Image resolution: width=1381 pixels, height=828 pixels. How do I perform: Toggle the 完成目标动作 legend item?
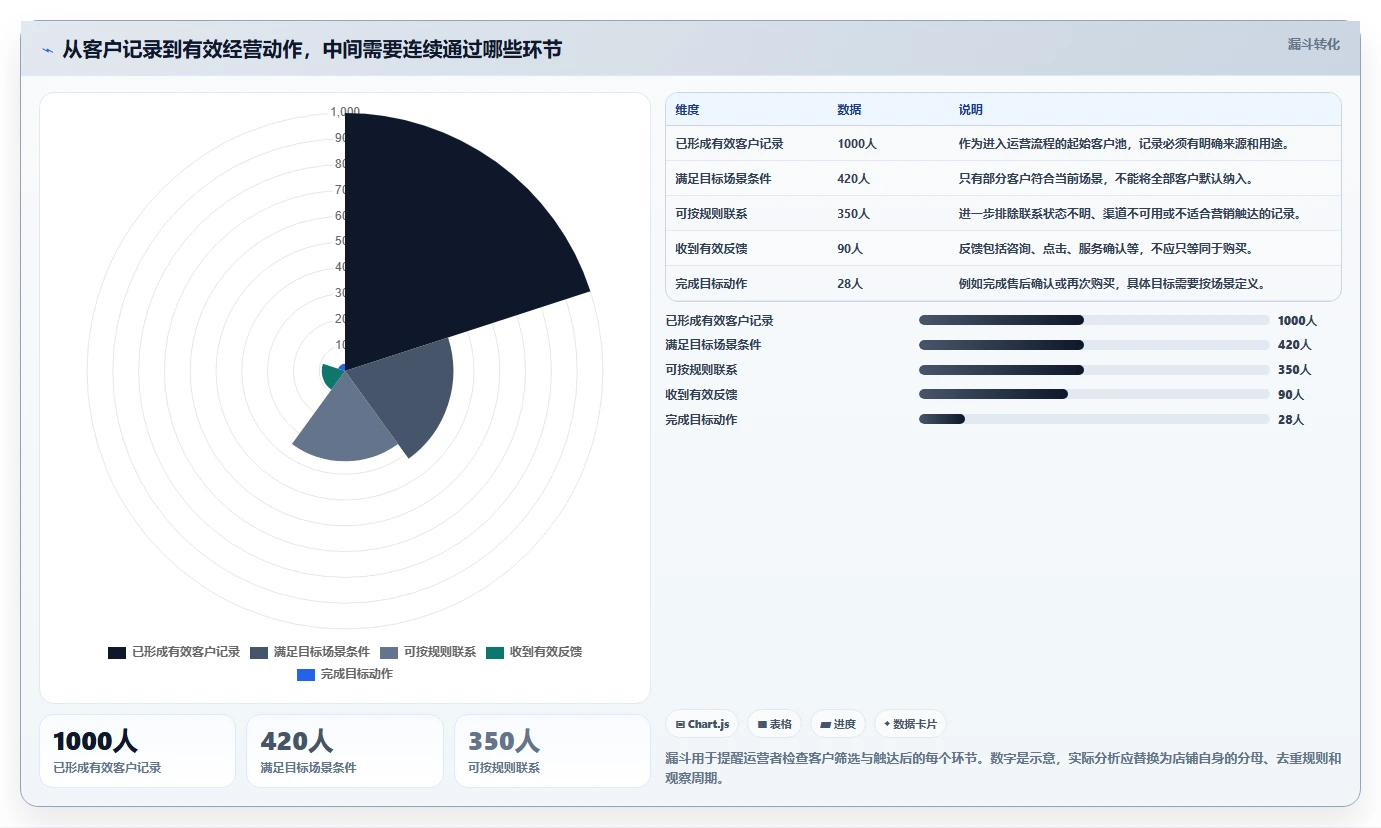coord(345,674)
